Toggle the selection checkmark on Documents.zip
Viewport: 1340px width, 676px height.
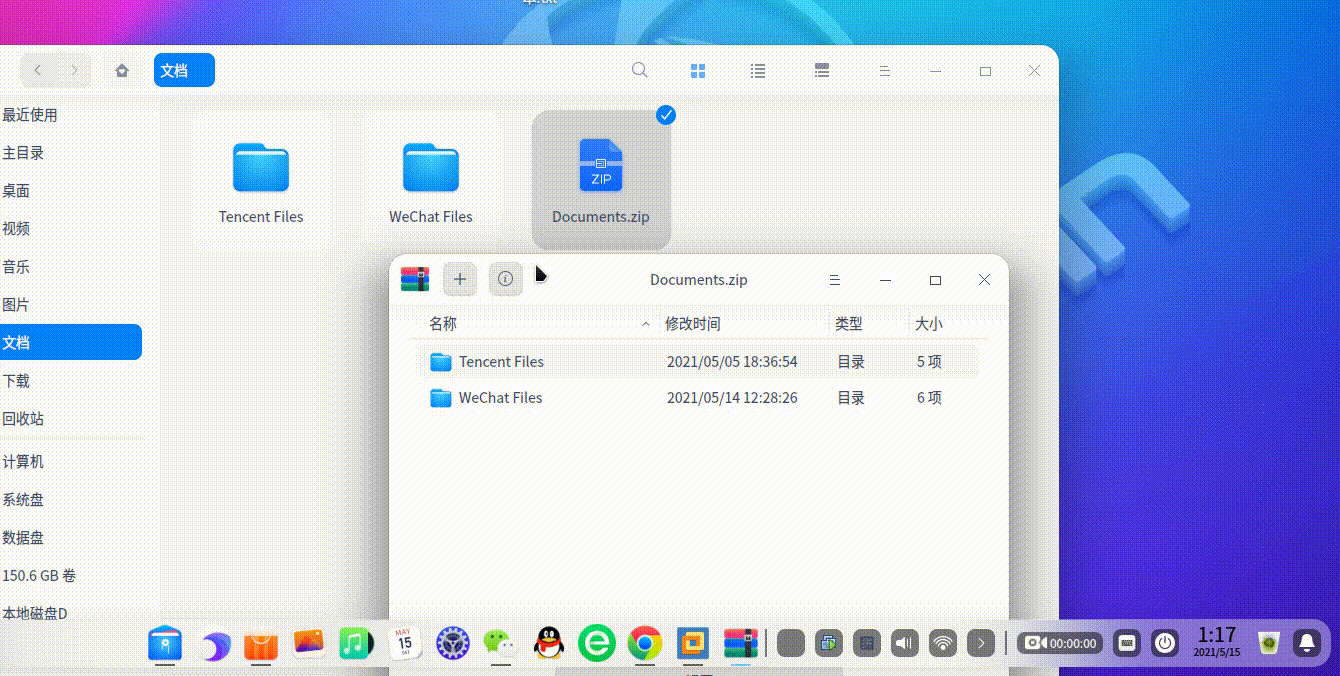[666, 115]
